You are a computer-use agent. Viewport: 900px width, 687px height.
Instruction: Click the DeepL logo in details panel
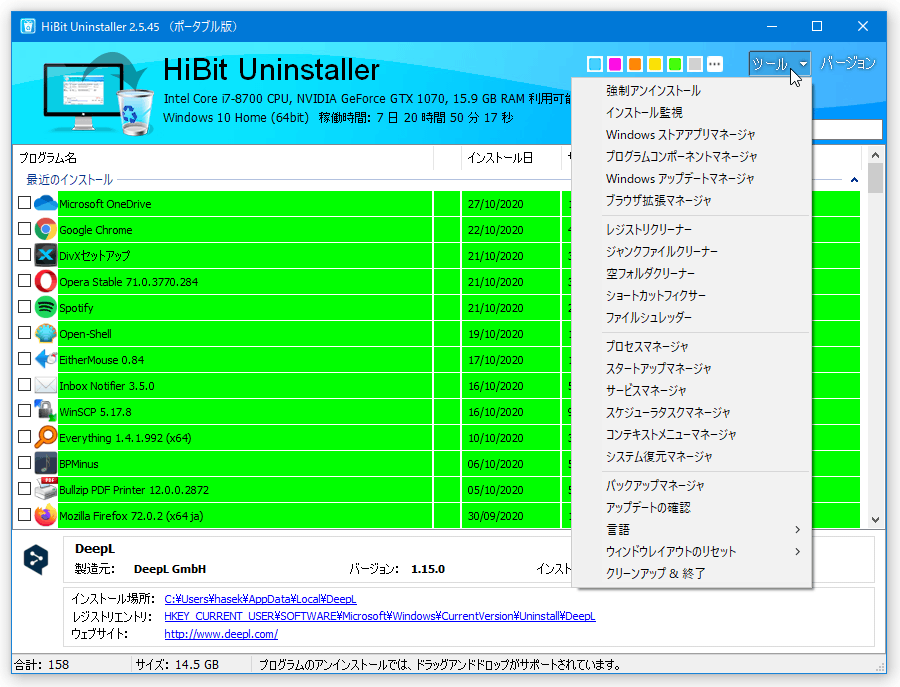pos(36,560)
